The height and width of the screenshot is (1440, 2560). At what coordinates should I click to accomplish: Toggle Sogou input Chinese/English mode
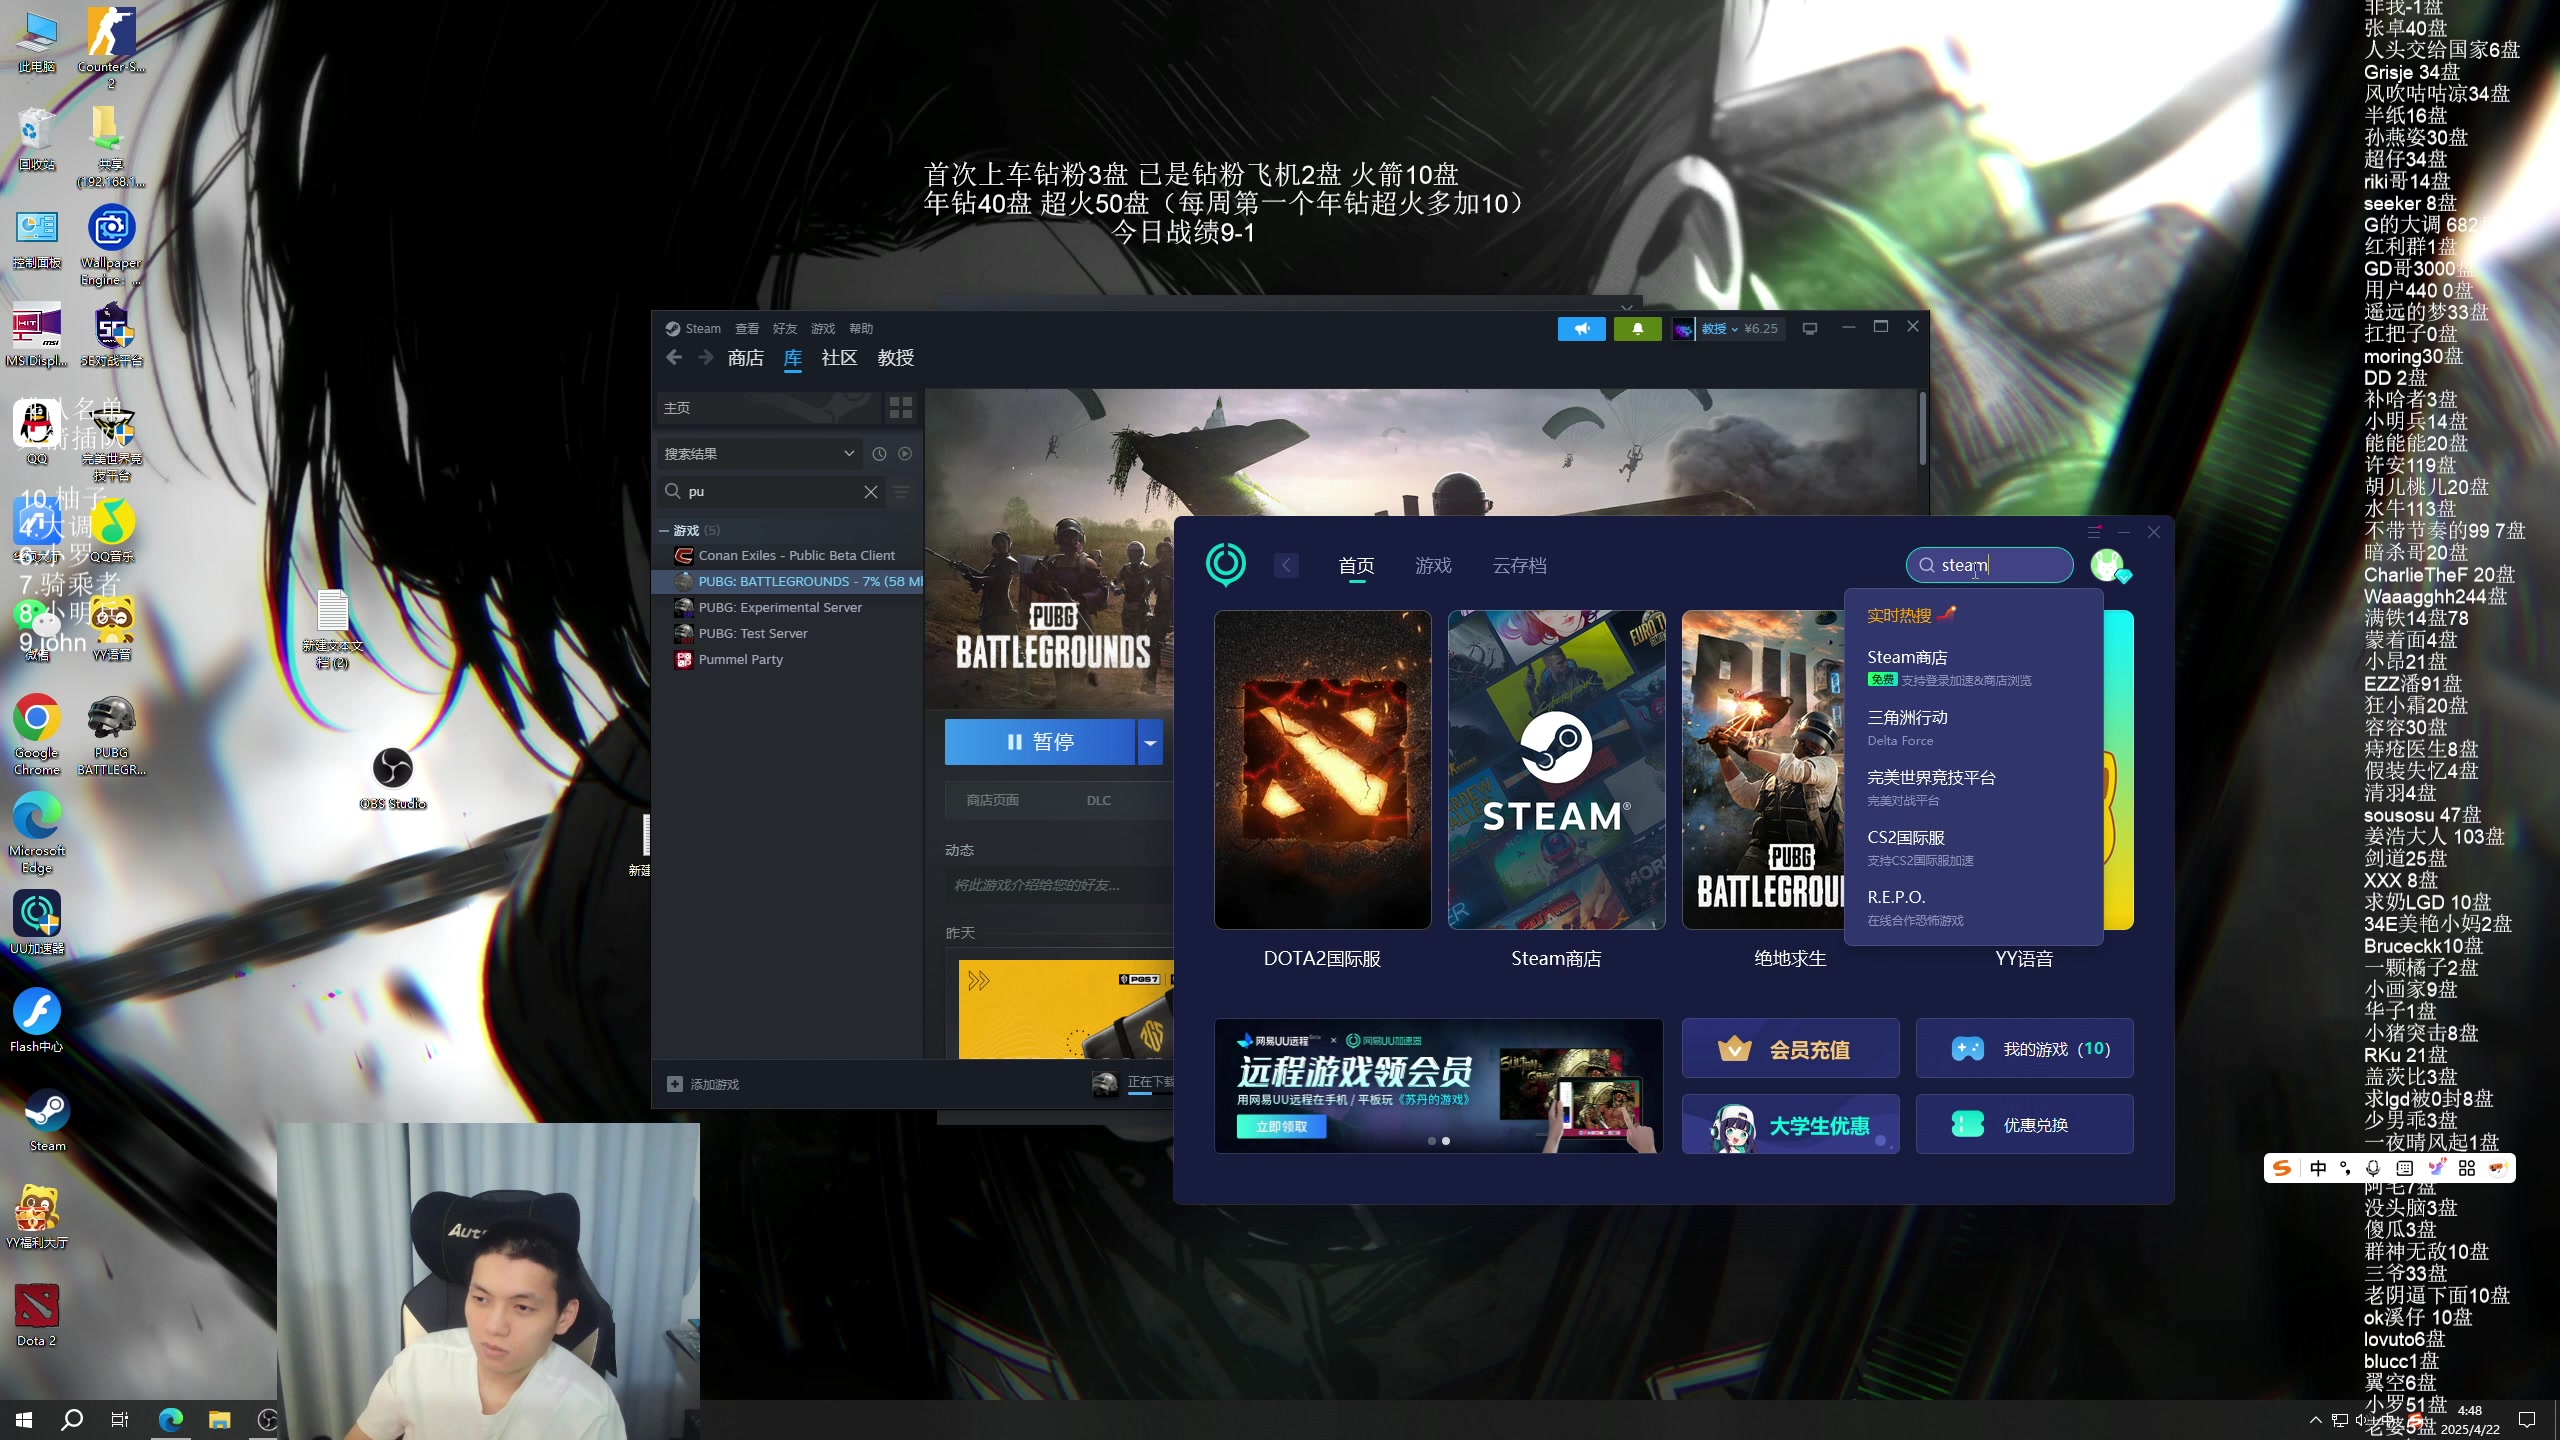click(2318, 1168)
